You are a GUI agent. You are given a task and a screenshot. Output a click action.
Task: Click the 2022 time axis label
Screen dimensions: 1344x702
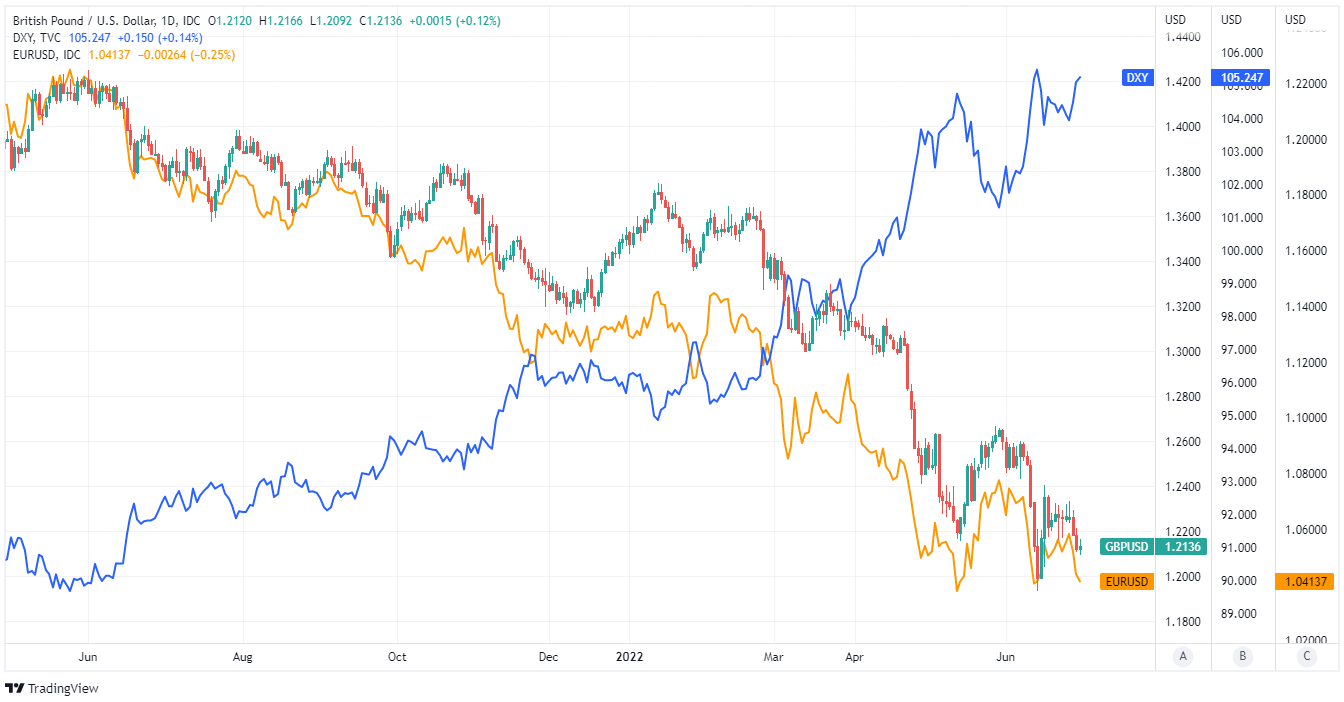coord(629,657)
